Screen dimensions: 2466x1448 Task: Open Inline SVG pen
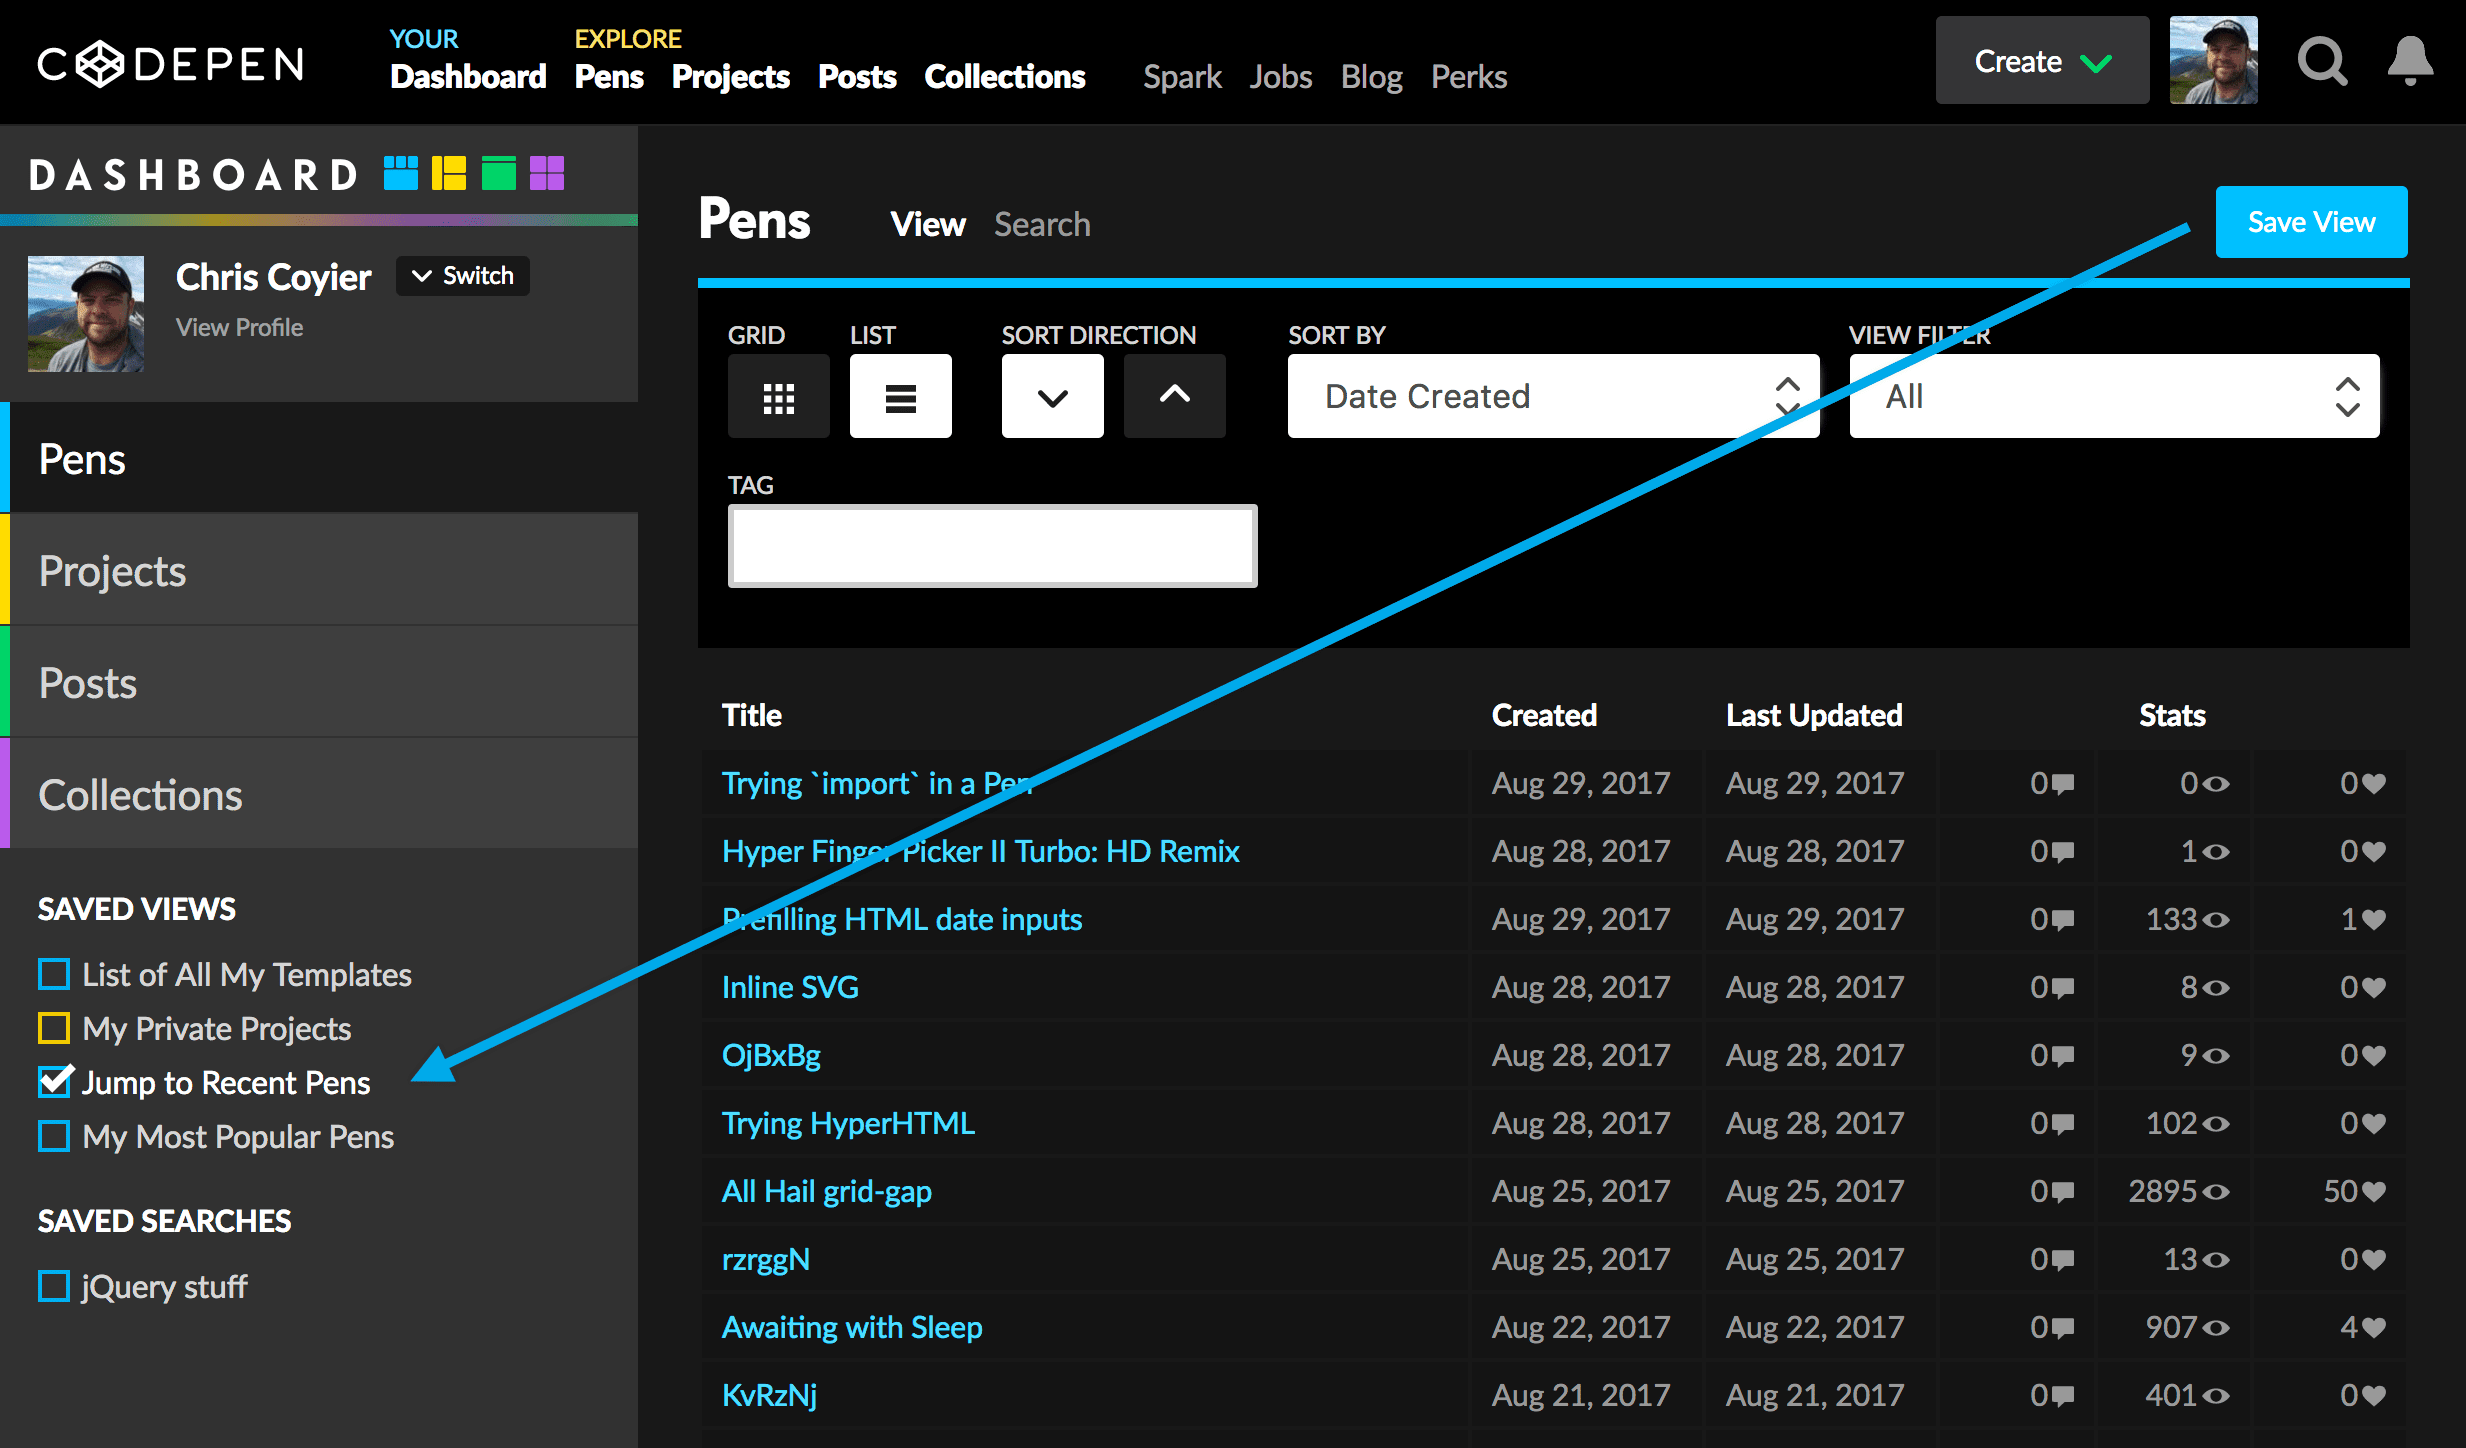790,988
